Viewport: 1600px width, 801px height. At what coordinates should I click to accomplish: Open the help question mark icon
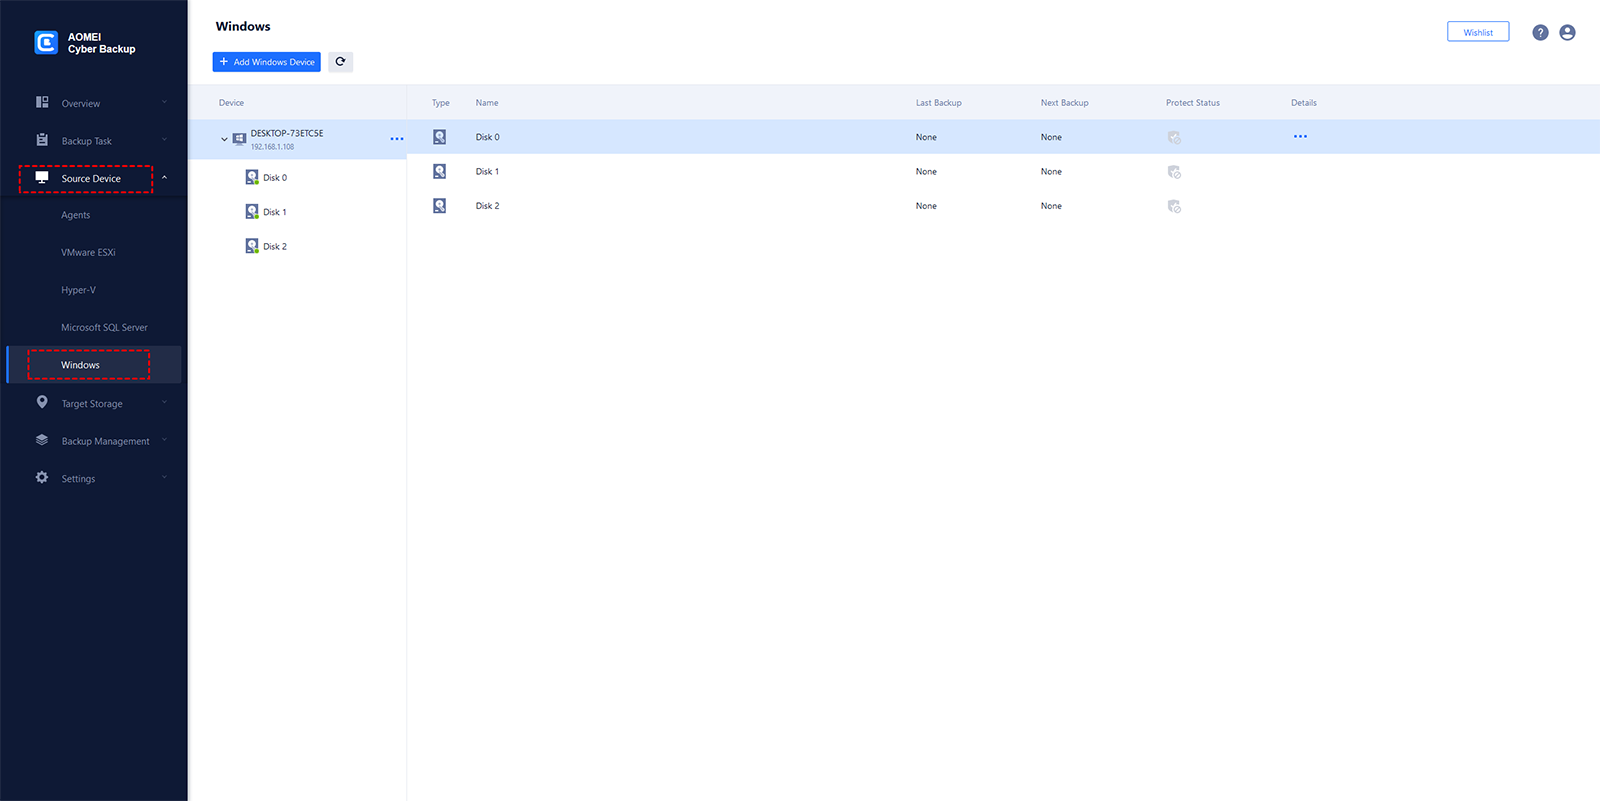[1540, 33]
